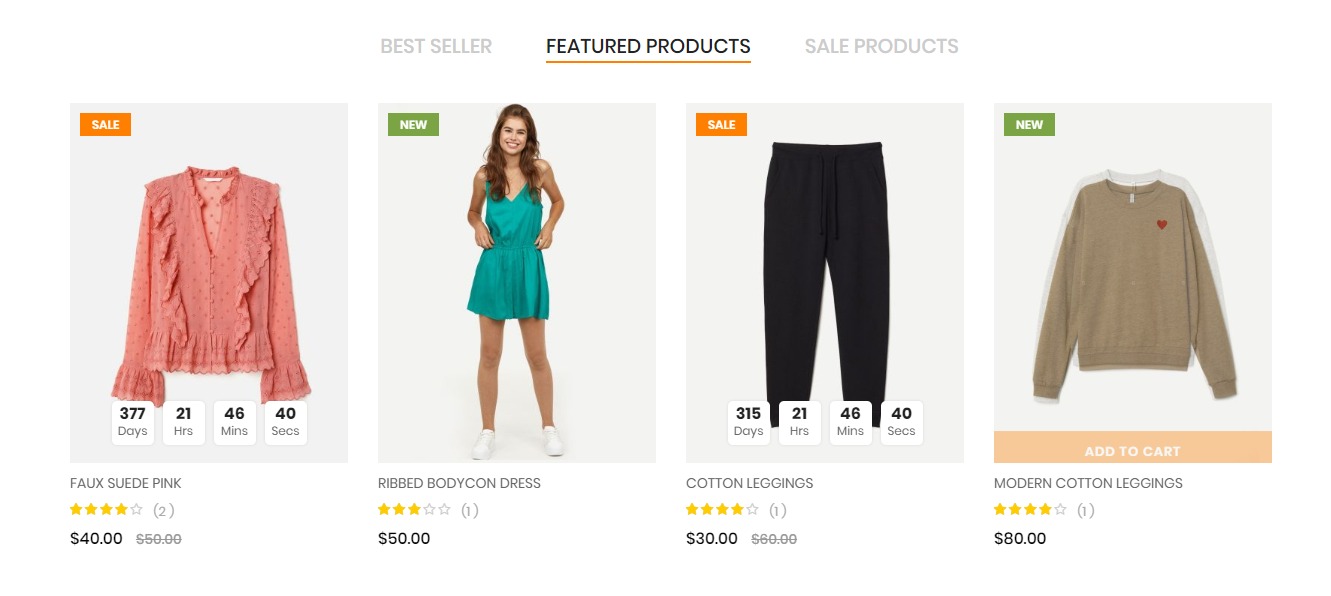Click the stars under Modern Cotton Leggings

pyautogui.click(x=1030, y=510)
